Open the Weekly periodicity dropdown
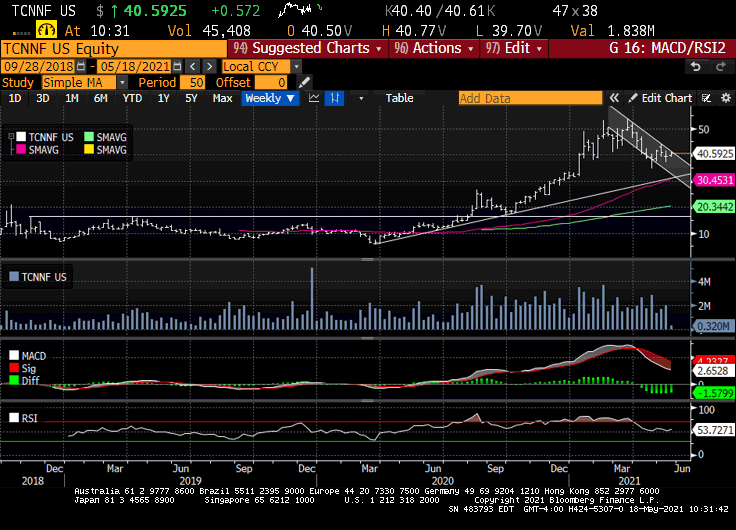The image size is (736, 530). [x=270, y=98]
